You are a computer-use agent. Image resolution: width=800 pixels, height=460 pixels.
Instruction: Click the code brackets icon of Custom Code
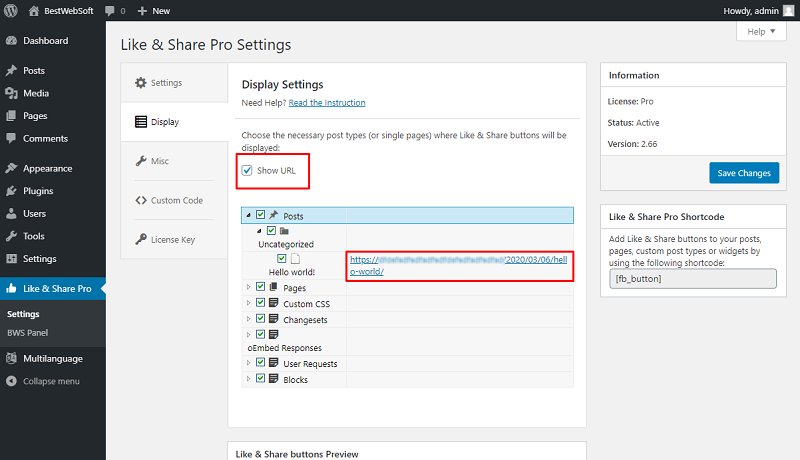tap(141, 200)
